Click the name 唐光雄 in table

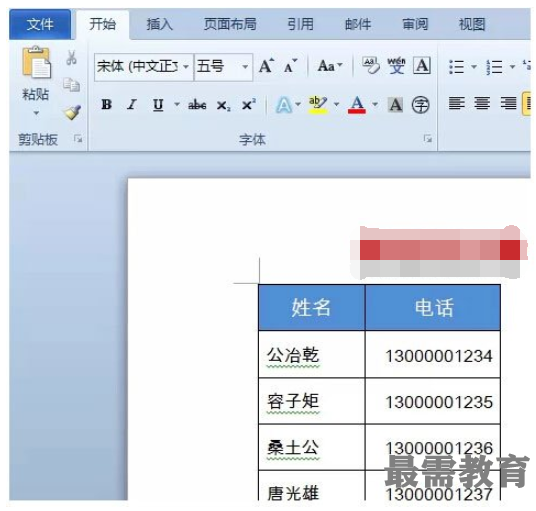click(293, 493)
